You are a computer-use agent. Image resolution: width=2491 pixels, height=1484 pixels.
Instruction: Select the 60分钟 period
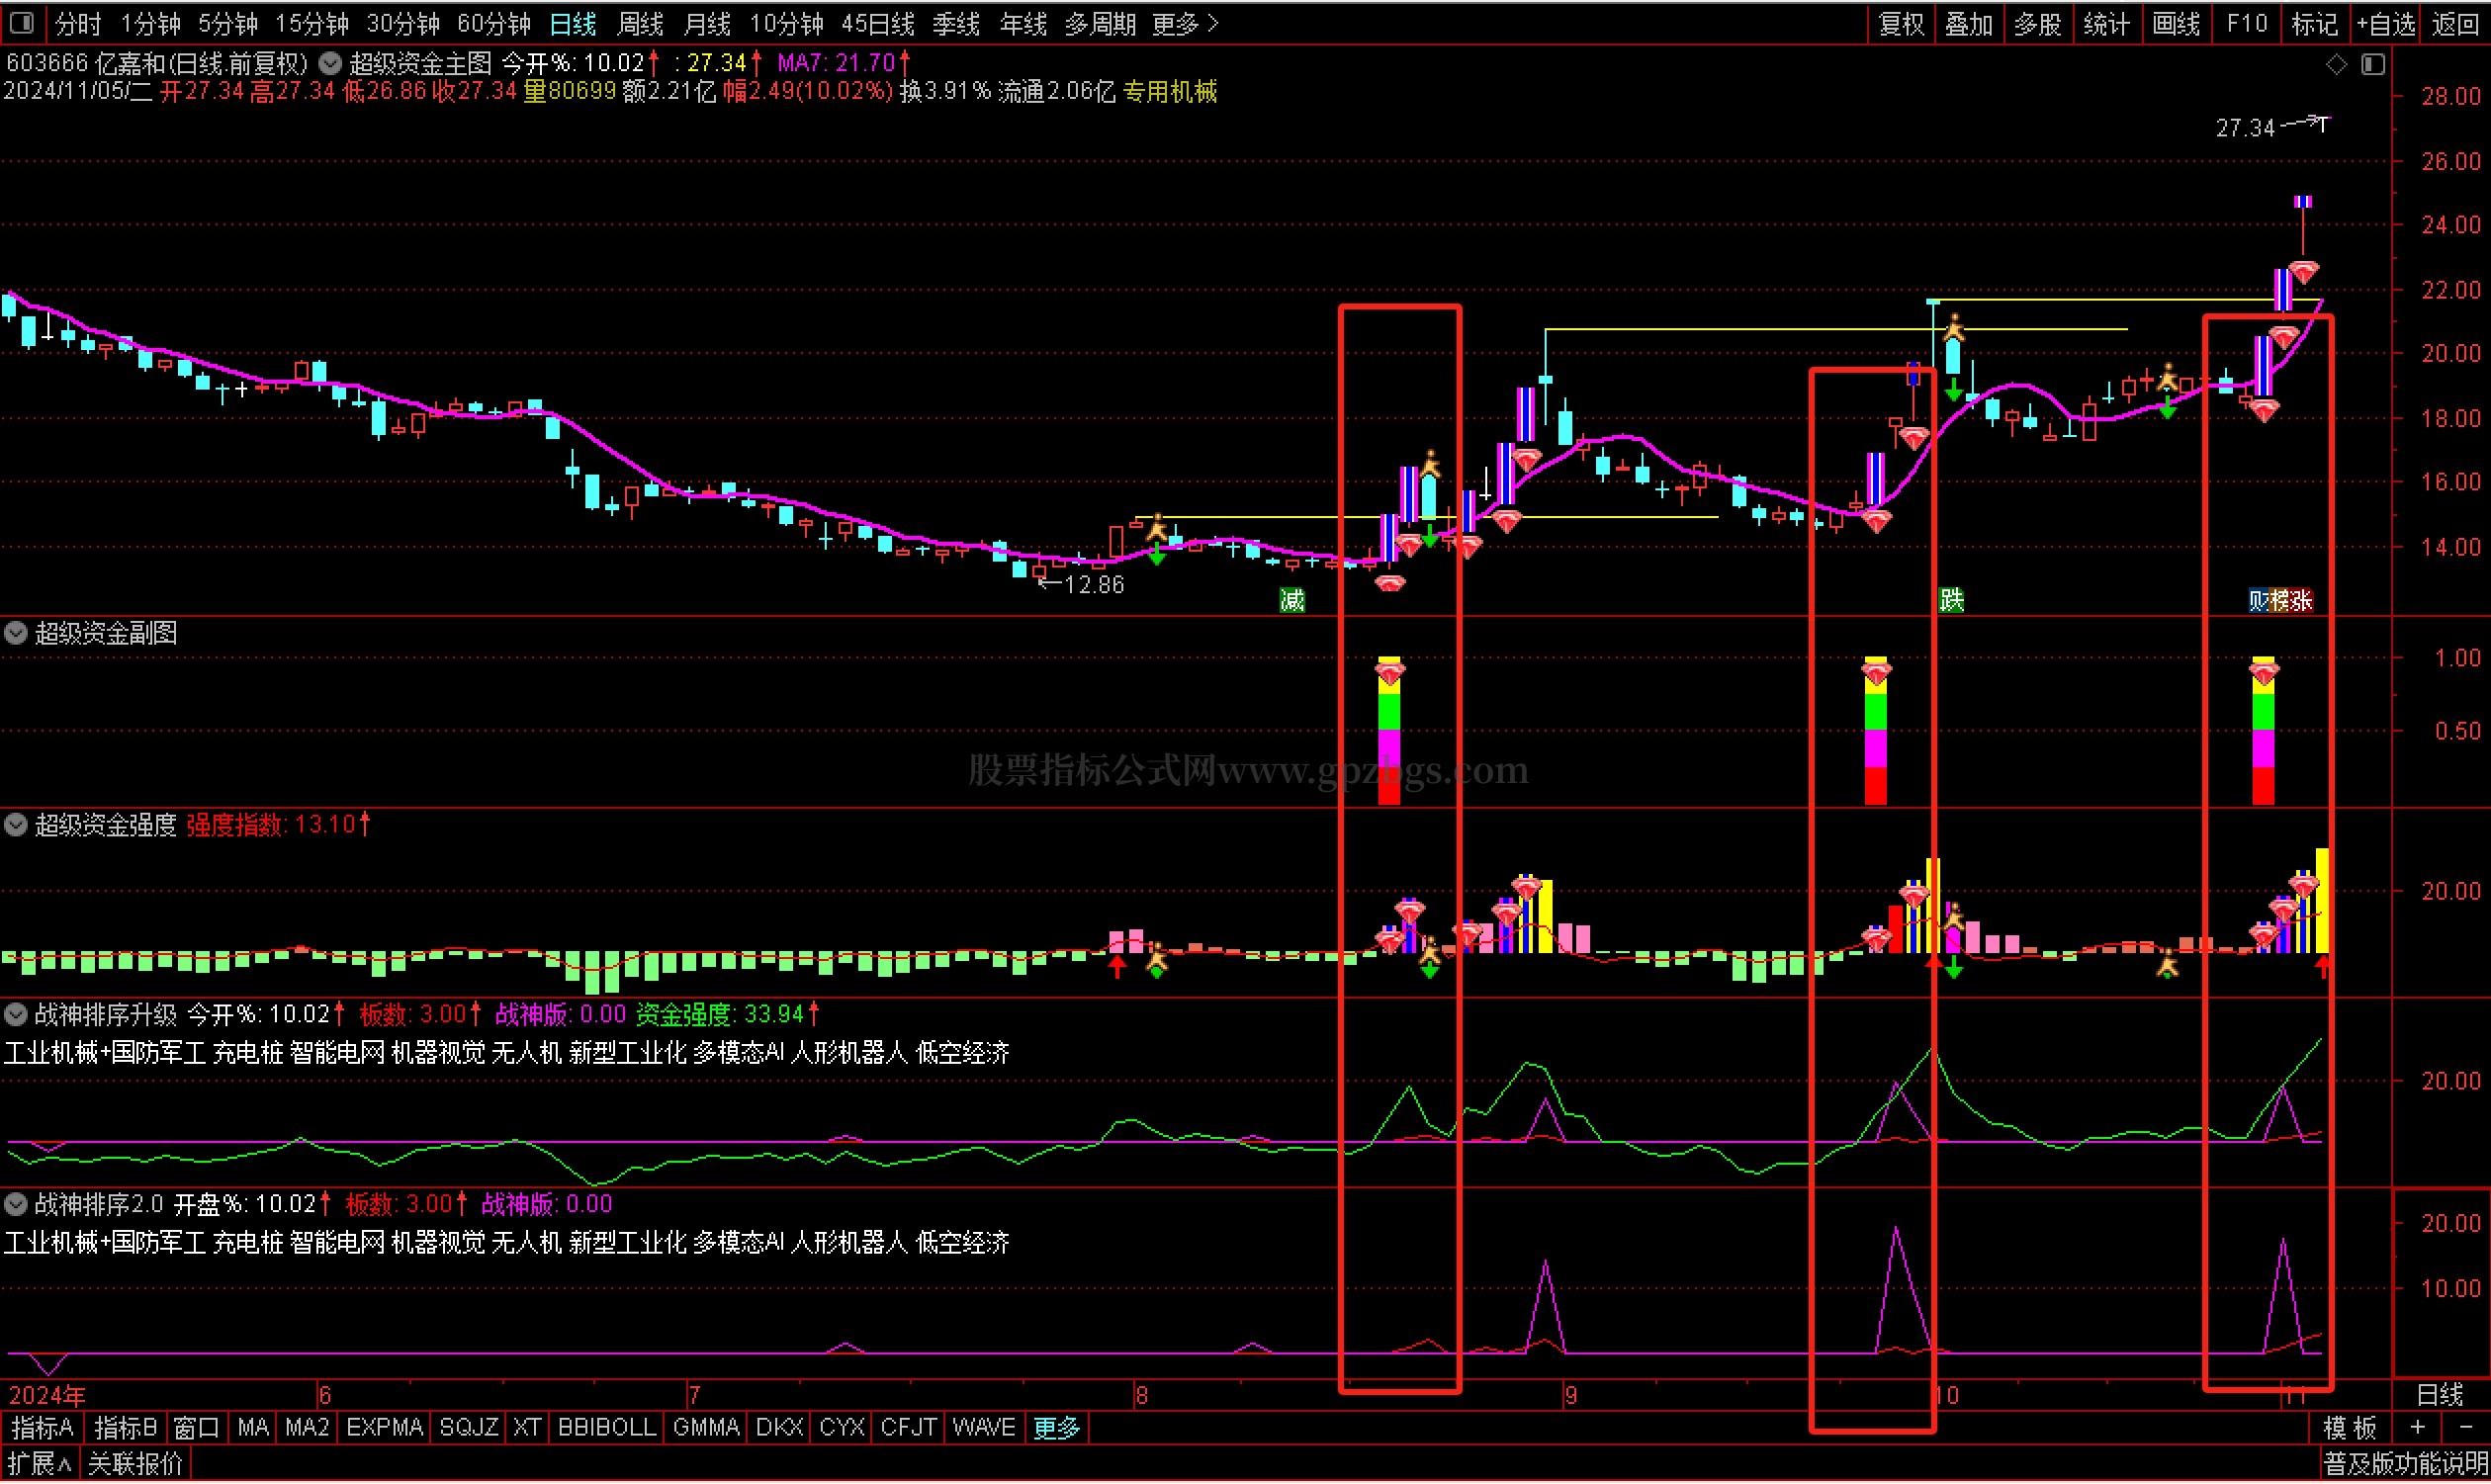[x=494, y=23]
